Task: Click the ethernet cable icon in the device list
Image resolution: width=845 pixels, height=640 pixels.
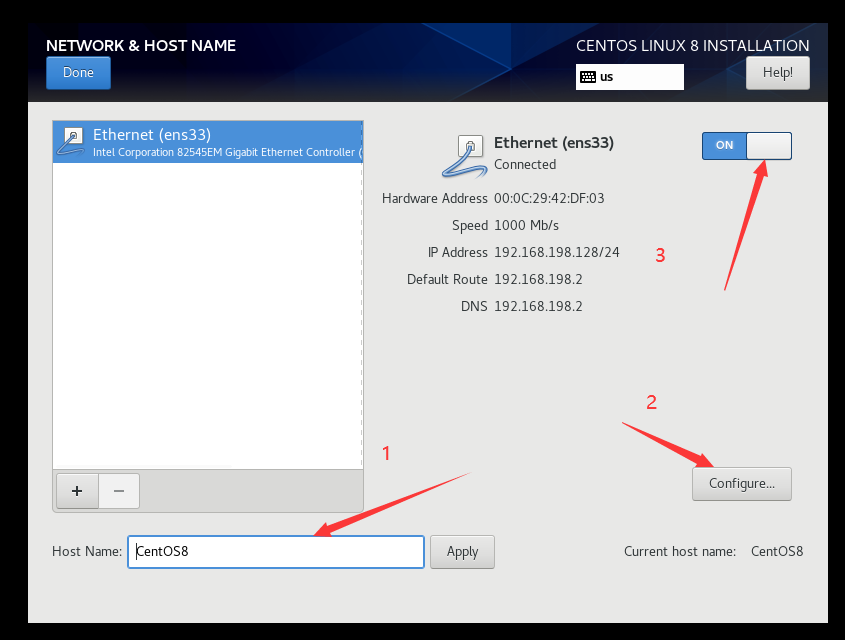Action: [71, 142]
